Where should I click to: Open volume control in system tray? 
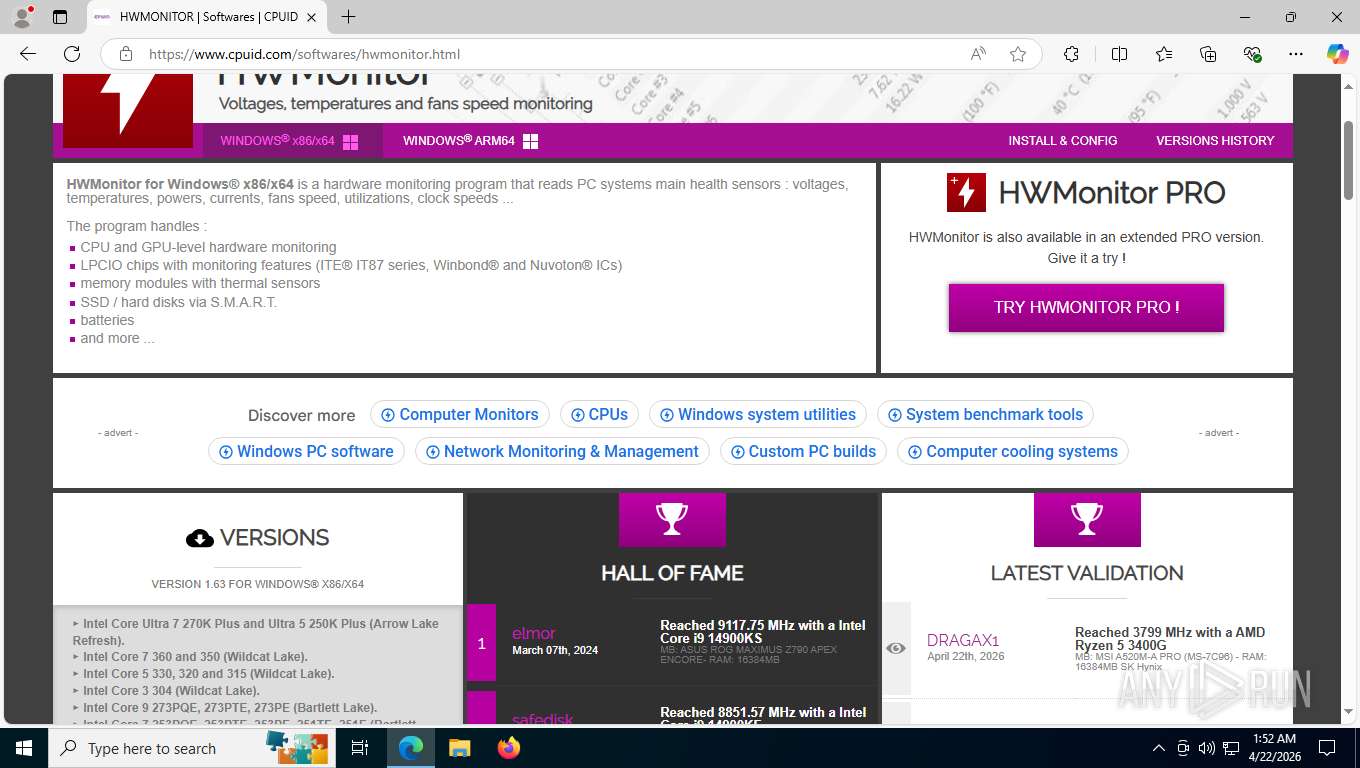point(1206,748)
